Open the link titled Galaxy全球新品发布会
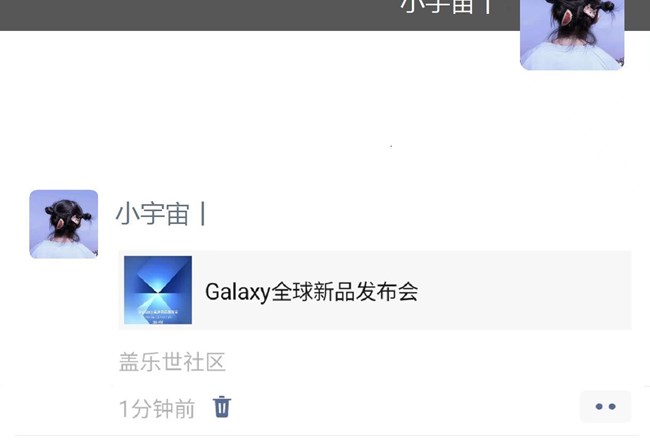650x442 pixels. coord(312,292)
